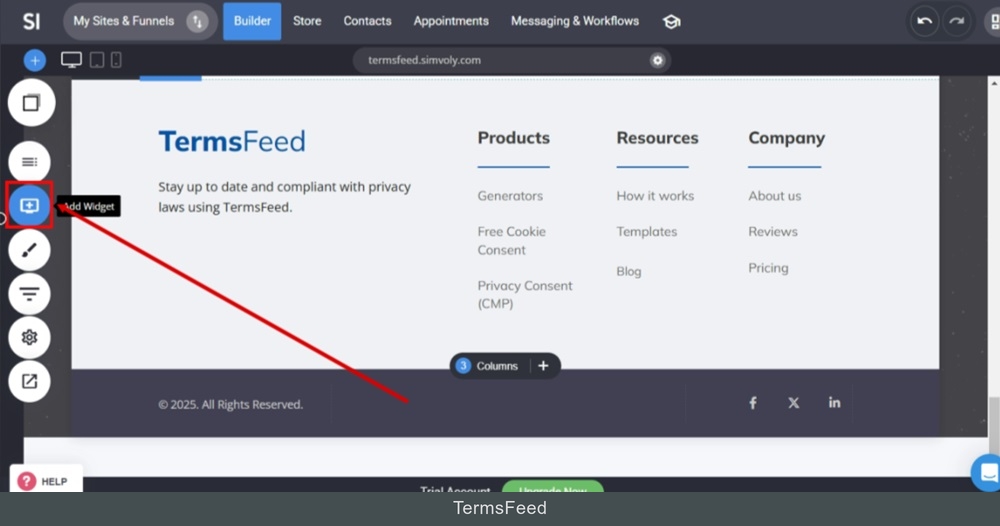Screen dimensions: 1000x526
Task: Open the Builder tab
Action: (x=252, y=21)
